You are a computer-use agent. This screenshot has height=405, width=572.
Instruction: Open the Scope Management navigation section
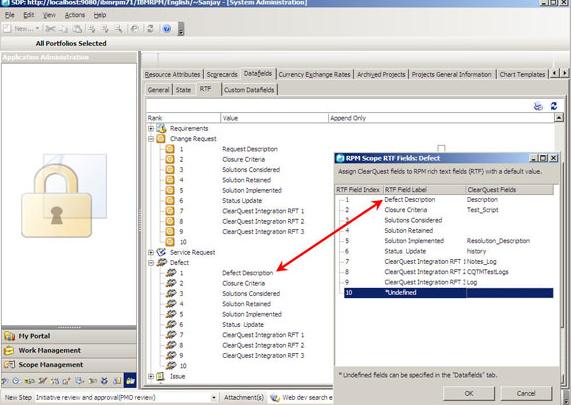(69, 364)
